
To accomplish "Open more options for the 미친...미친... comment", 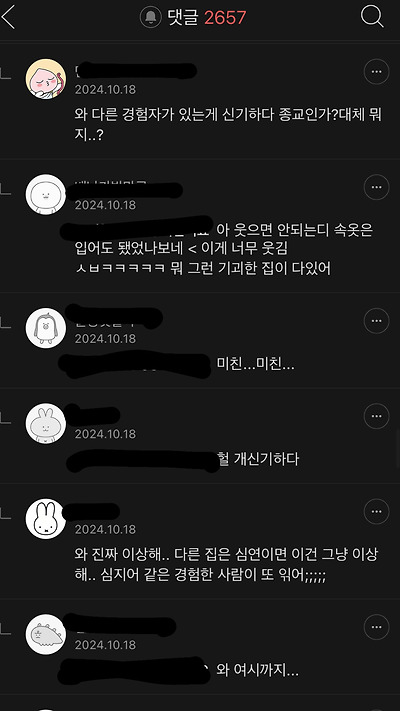I will pyautogui.click(x=376, y=321).
